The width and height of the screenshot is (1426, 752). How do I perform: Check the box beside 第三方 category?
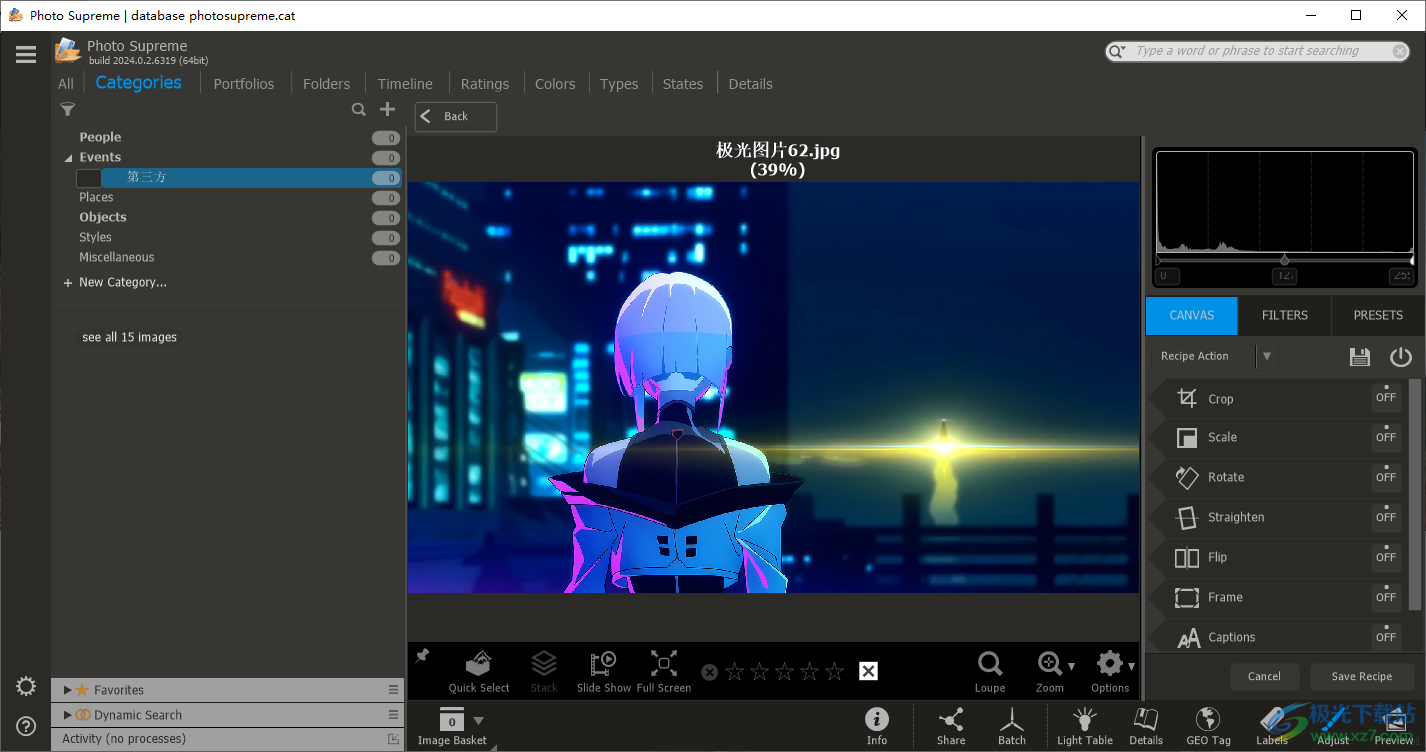point(89,178)
